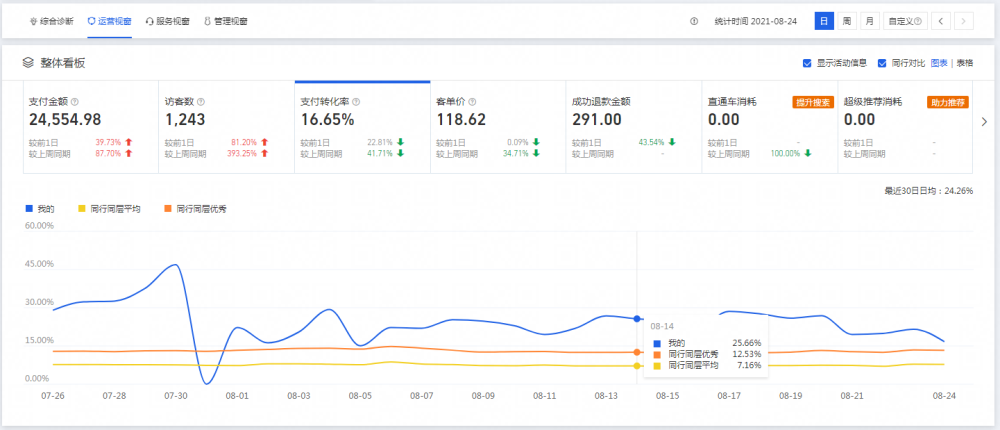The image size is (1000, 430).
Task: Open 自定义 date range picker
Action: click(x=905, y=21)
